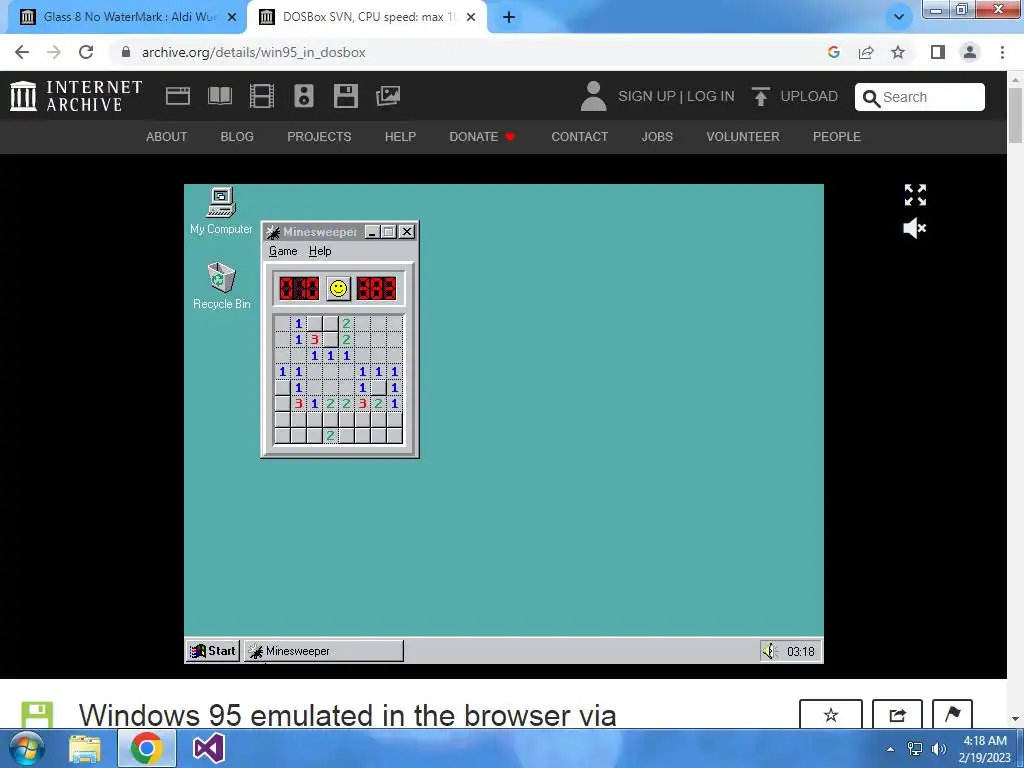Screen dimensions: 1024x768
Task: Click the page vertical scrollbar thumb
Action: click(1015, 114)
